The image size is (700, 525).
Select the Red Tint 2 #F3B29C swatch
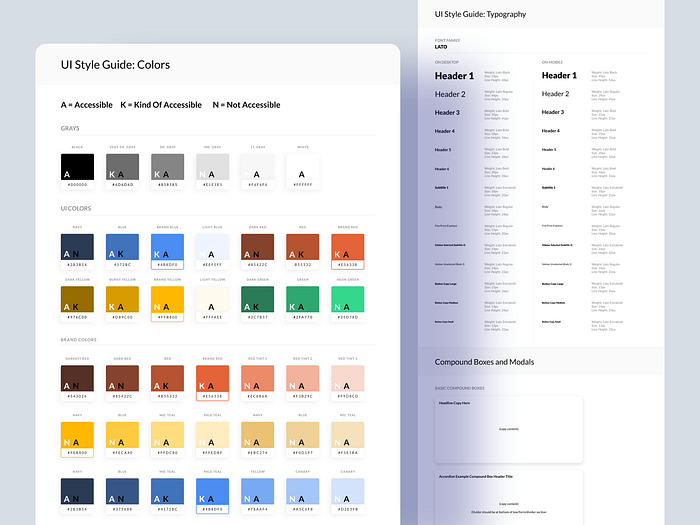click(303, 383)
